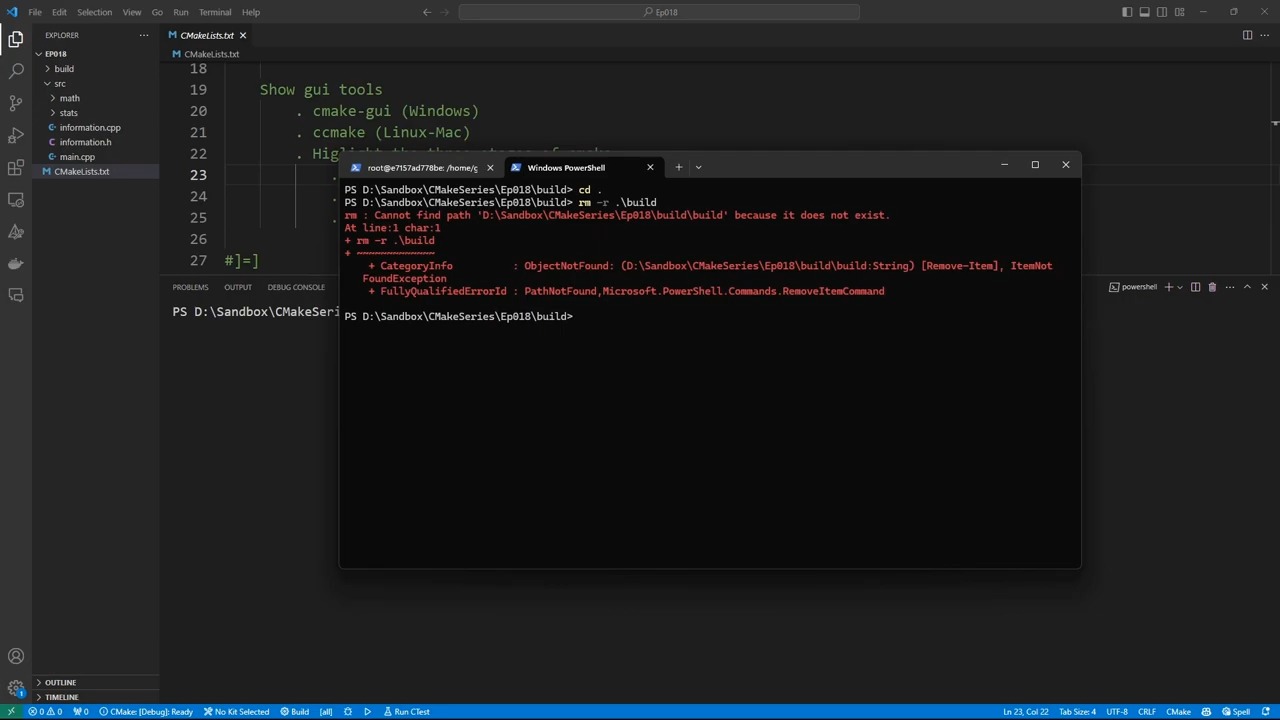The image size is (1280, 720).
Task: Open the Accounts menu icon
Action: pyautogui.click(x=16, y=656)
